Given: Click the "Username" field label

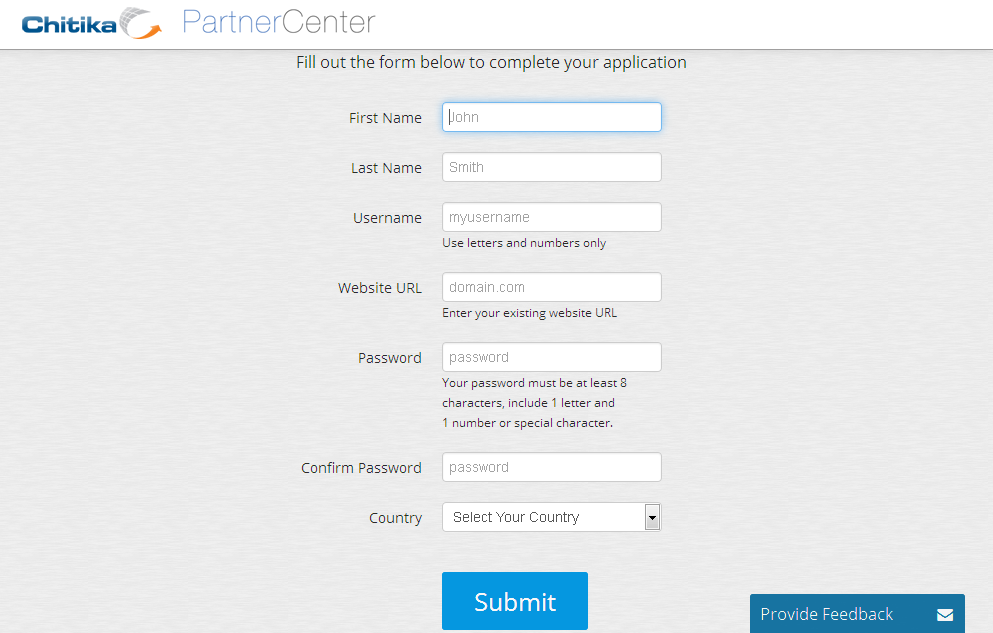Looking at the screenshot, I should point(387,218).
